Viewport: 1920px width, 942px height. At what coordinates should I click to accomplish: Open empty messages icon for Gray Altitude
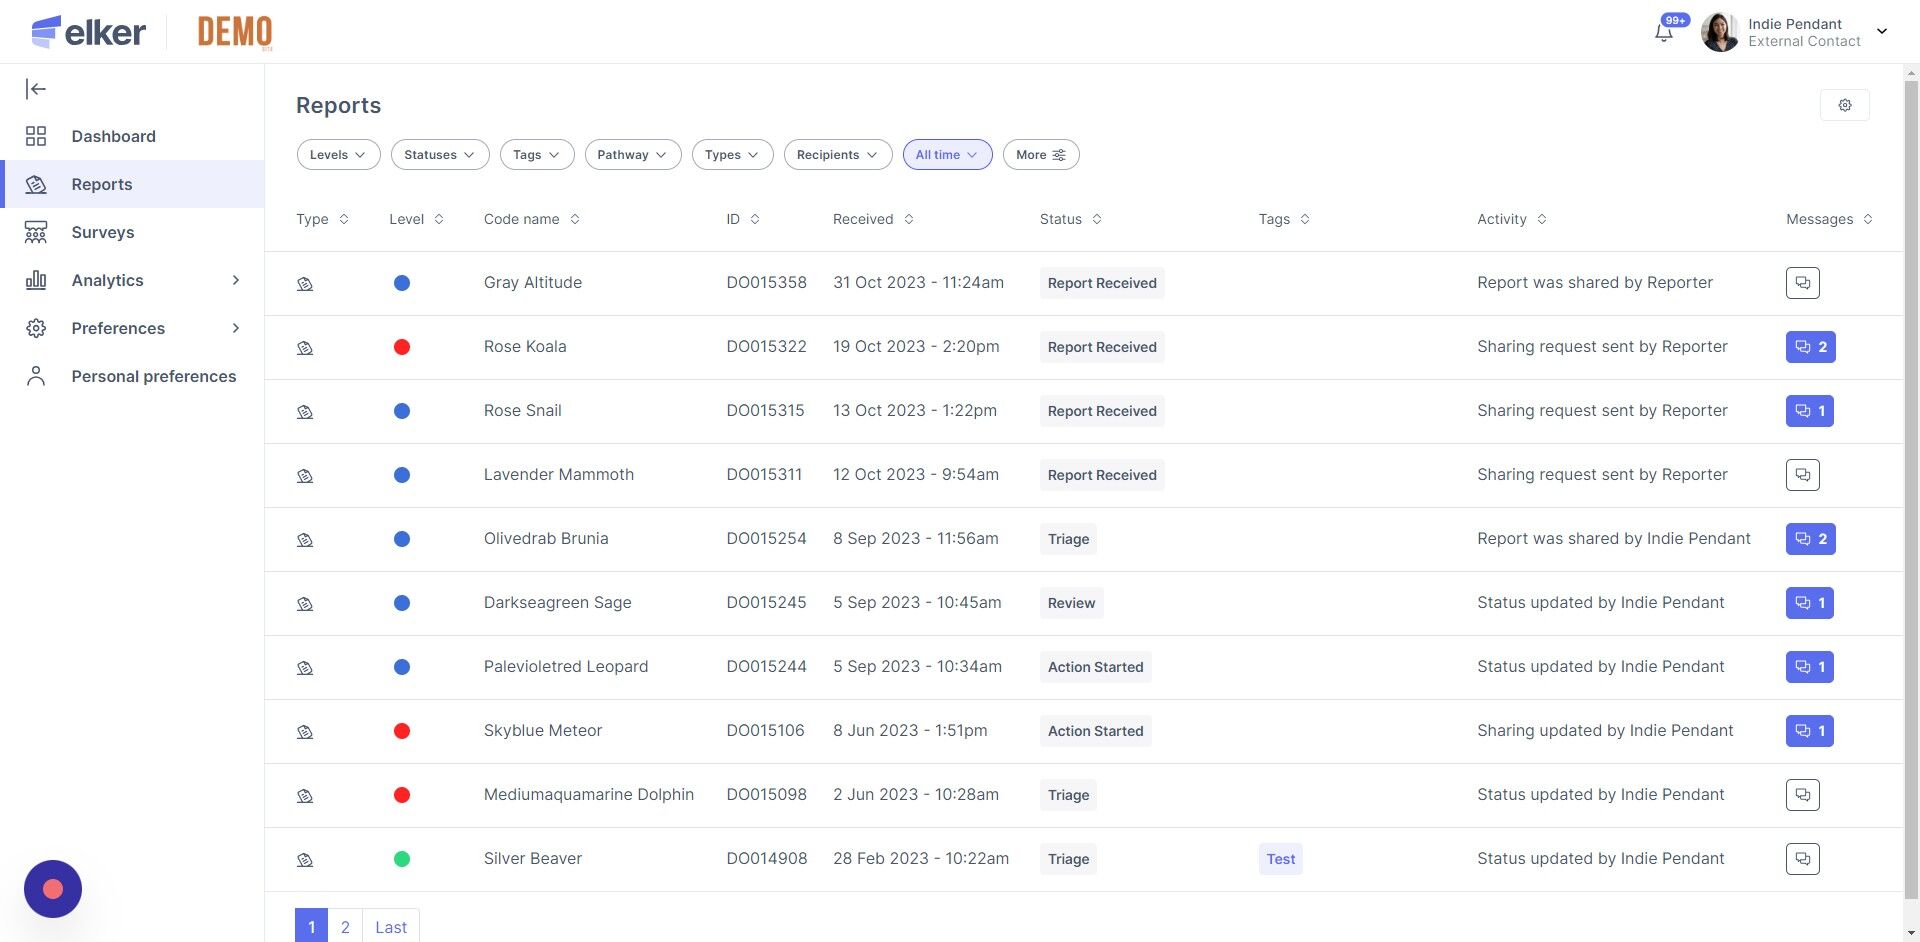click(1802, 283)
